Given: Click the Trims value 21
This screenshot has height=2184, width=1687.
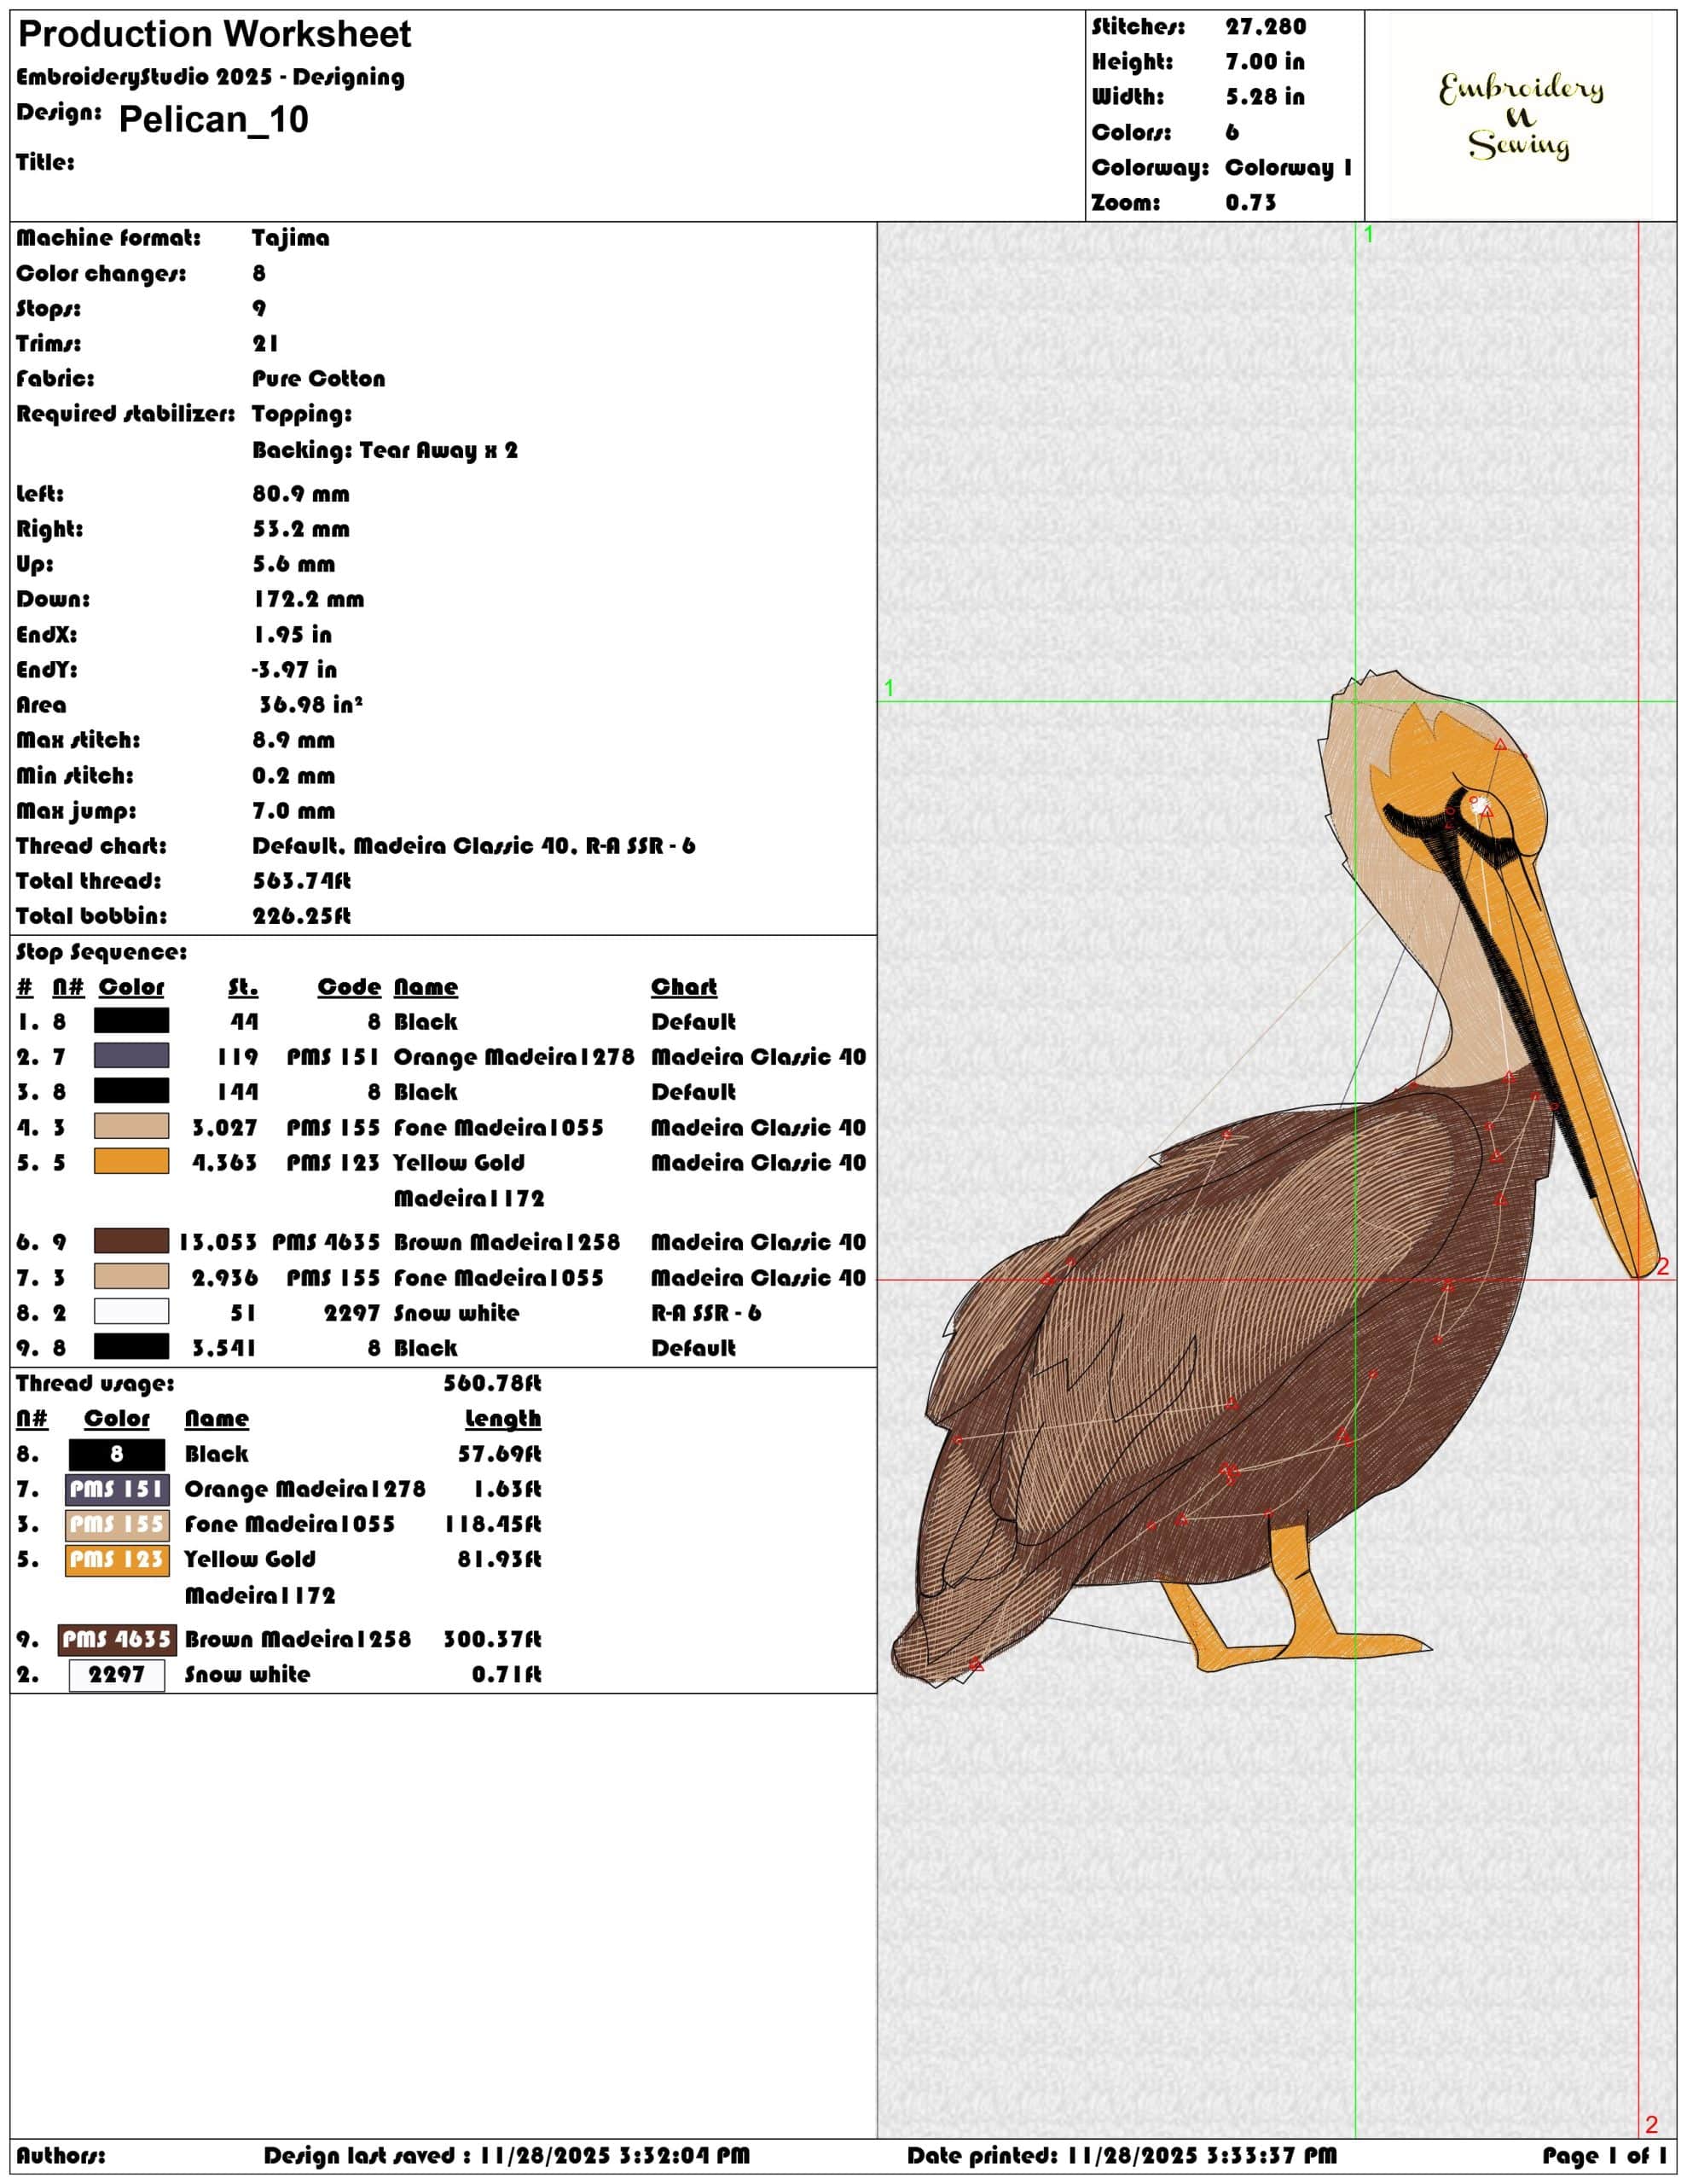Looking at the screenshot, I should [265, 344].
